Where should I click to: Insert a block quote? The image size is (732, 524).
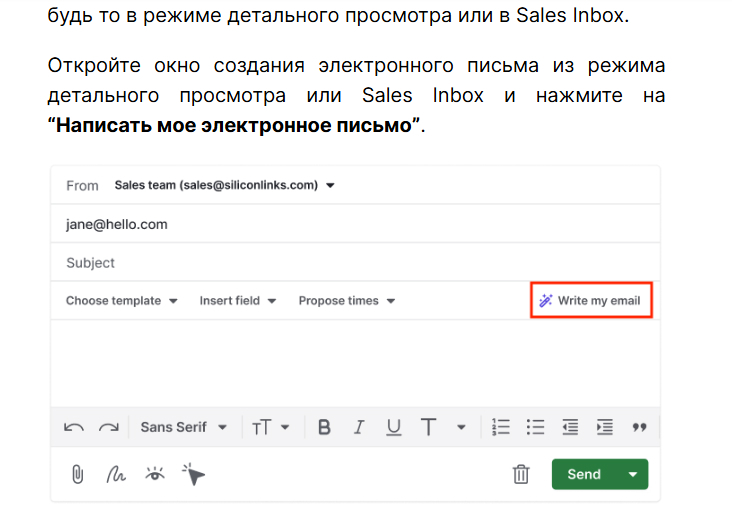(639, 427)
